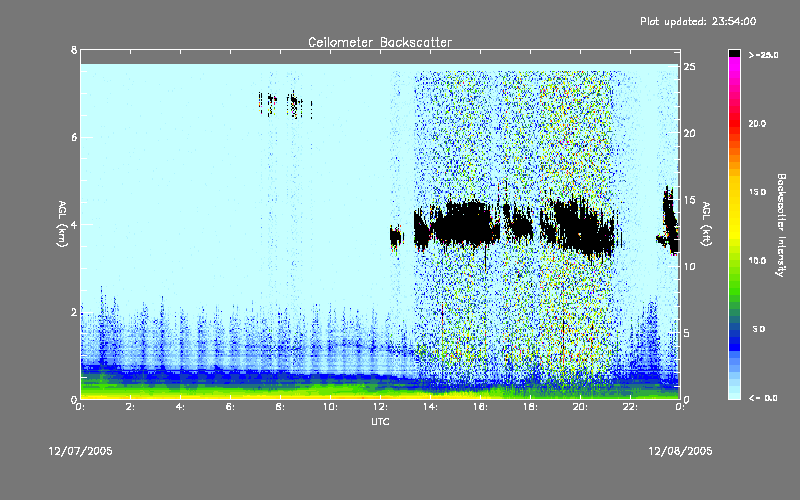Click the '20' tick on the kft axis
The height and width of the screenshot is (500, 800).
point(689,133)
